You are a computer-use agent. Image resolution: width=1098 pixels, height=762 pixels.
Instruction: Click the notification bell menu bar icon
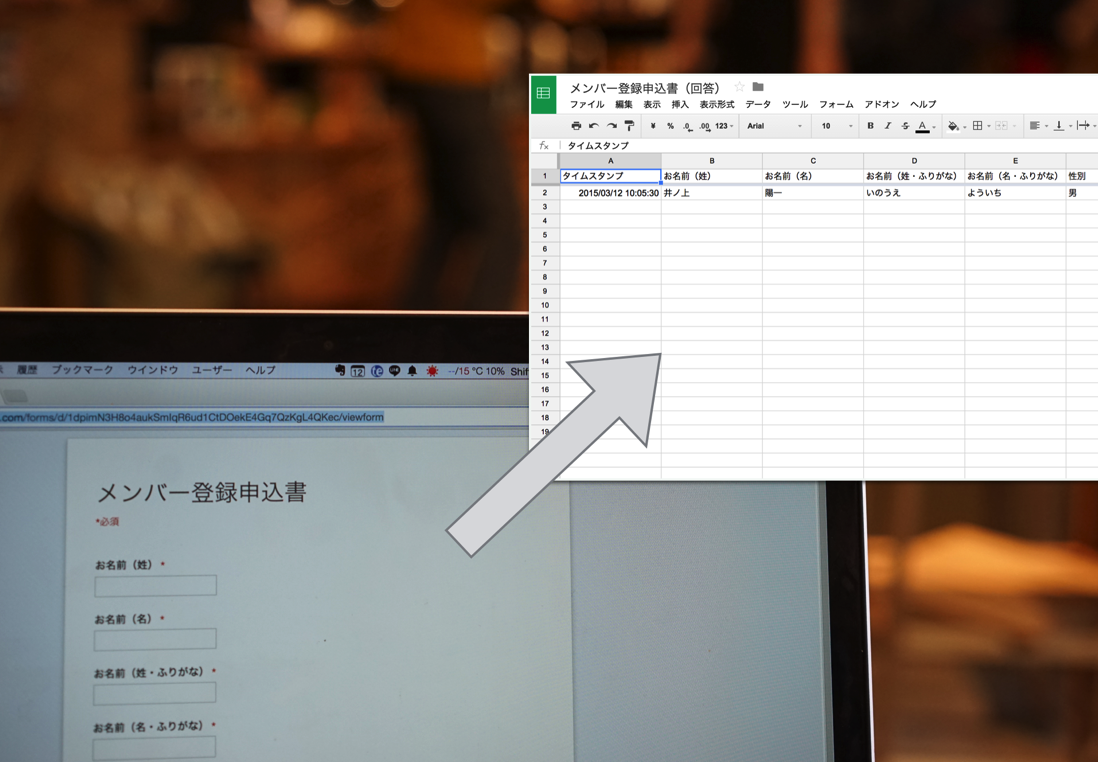[412, 371]
